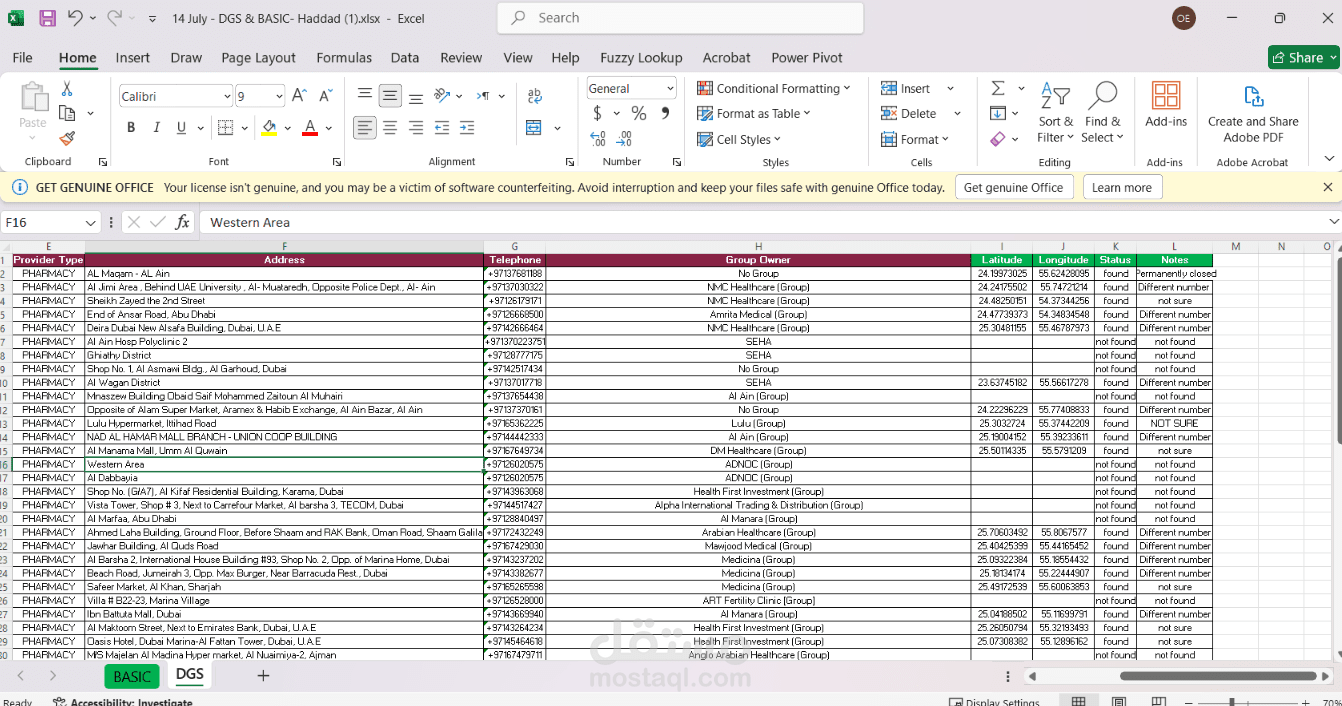Open the General number format dropdown
The width and height of the screenshot is (1342, 706).
668,88
